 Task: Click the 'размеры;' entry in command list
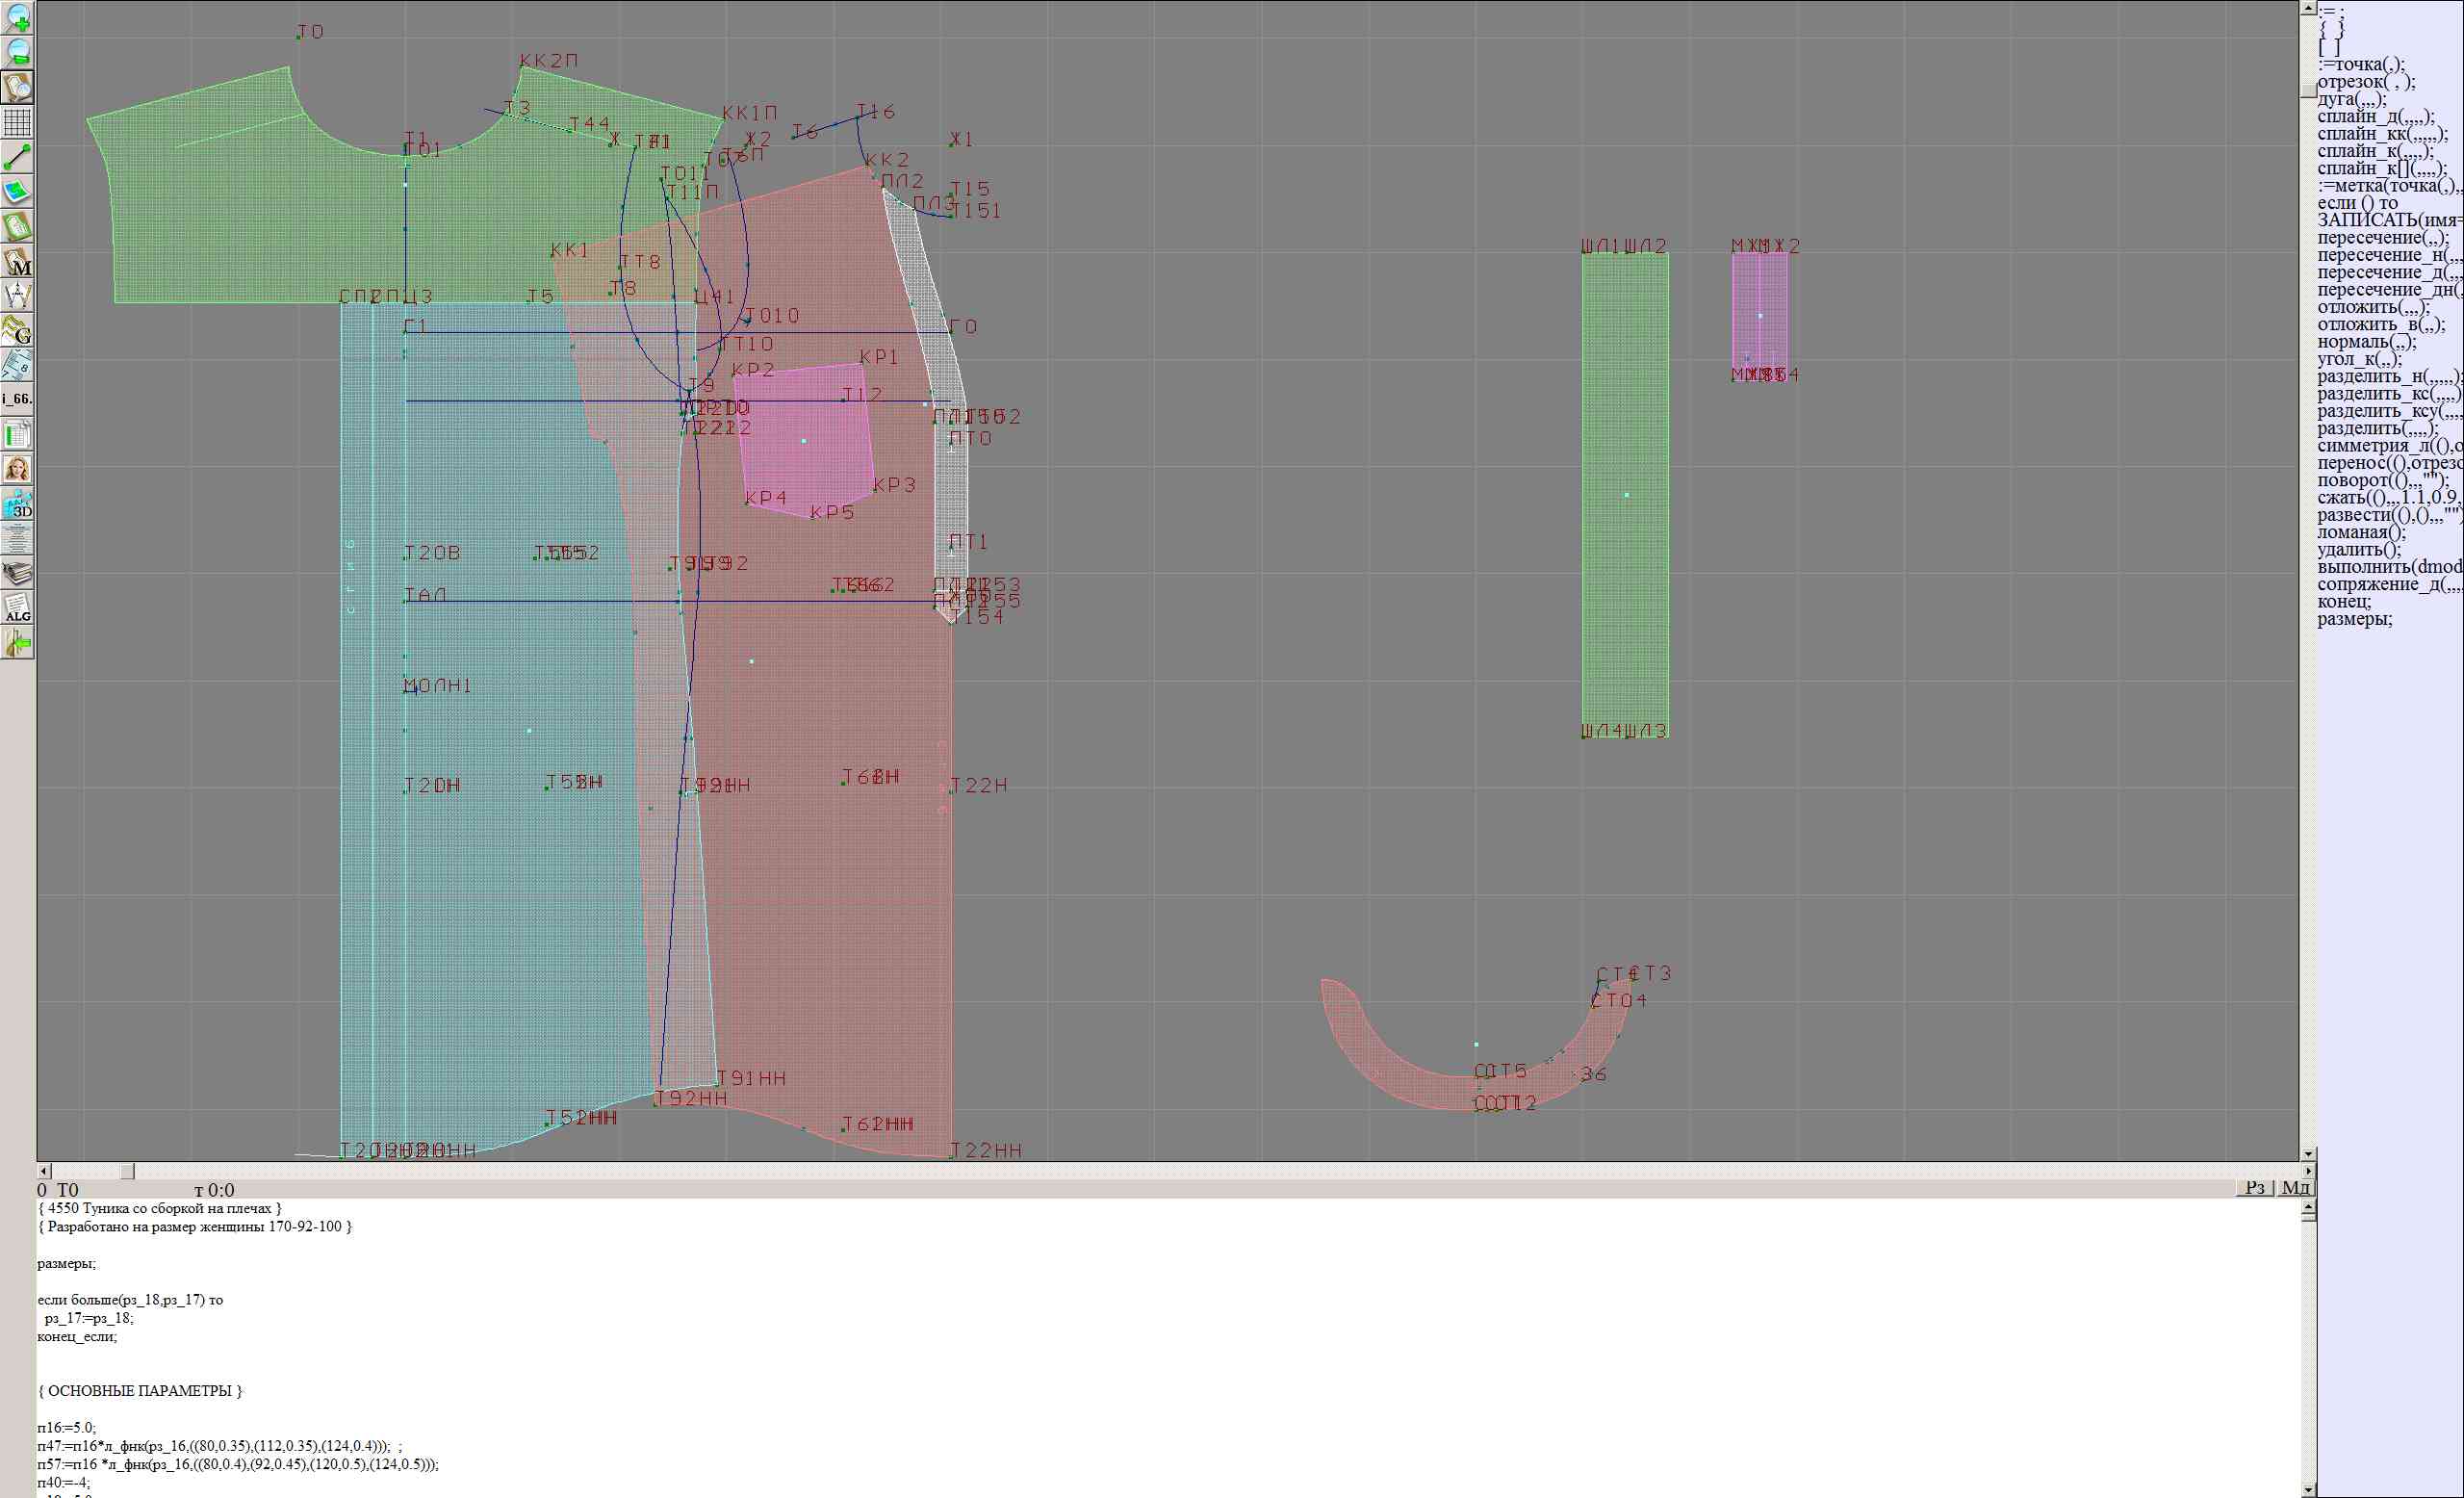[x=2354, y=619]
